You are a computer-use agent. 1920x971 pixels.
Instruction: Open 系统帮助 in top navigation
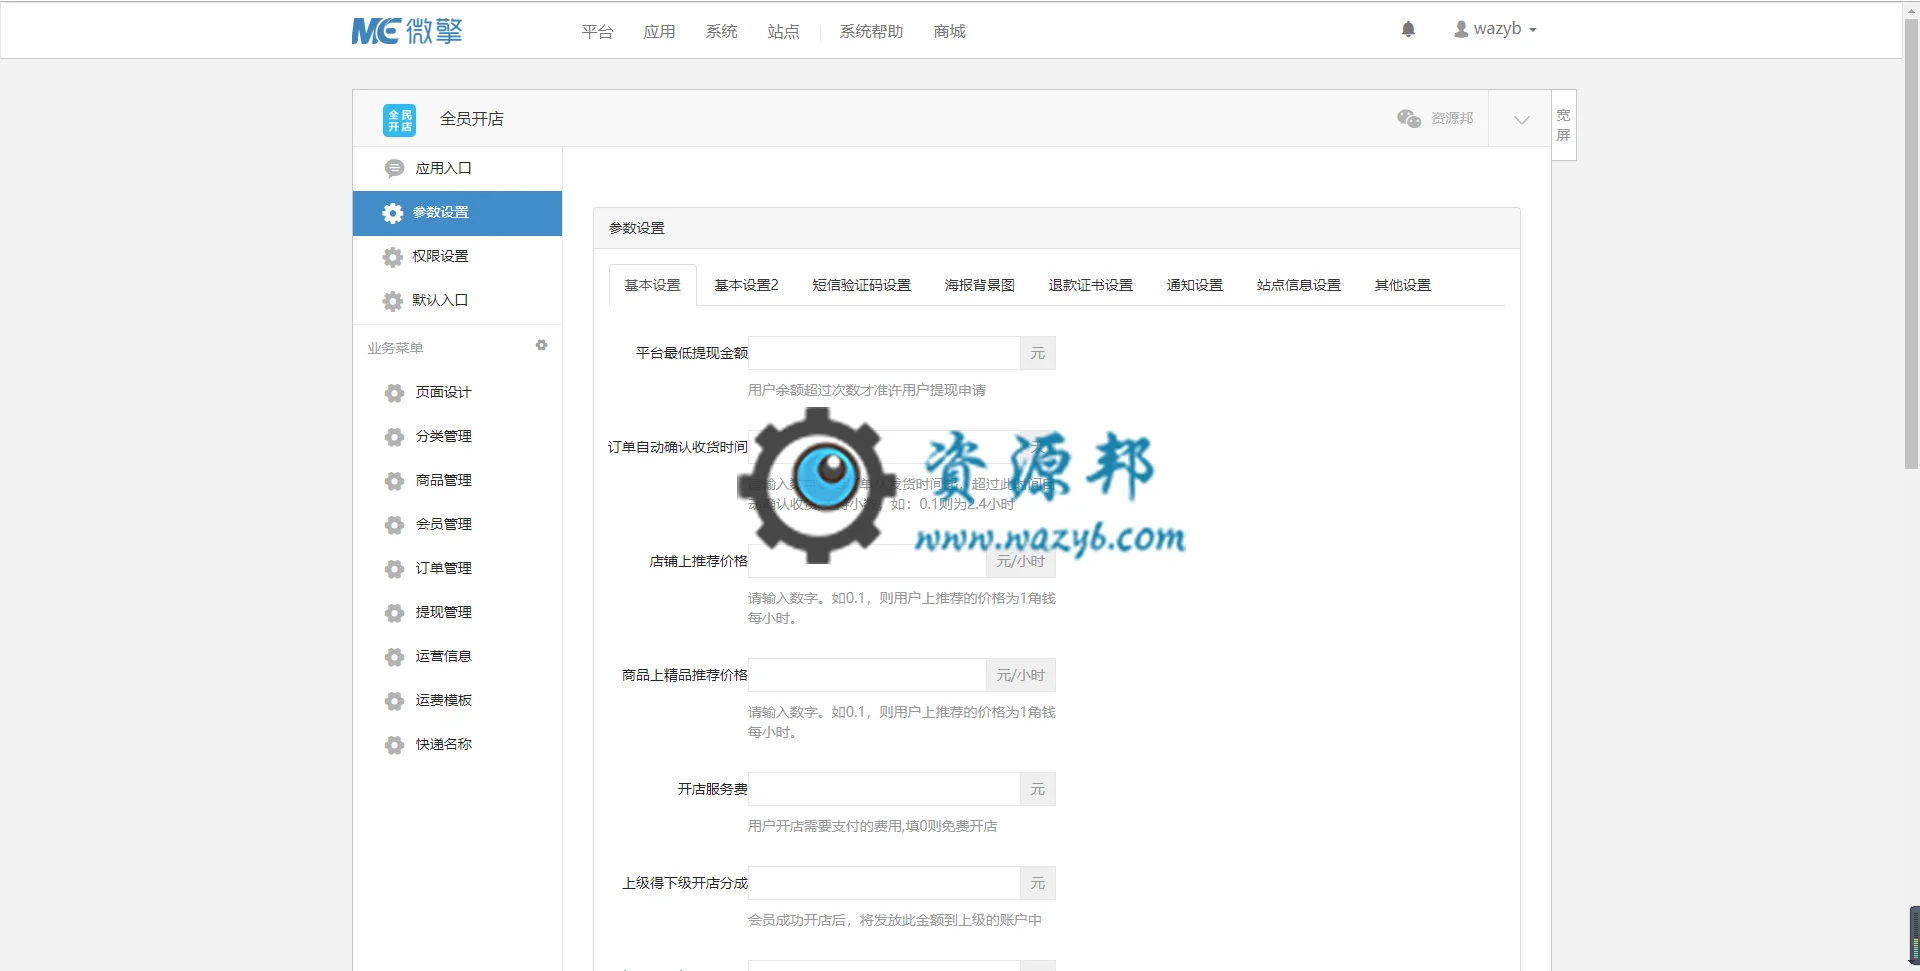pos(871,32)
